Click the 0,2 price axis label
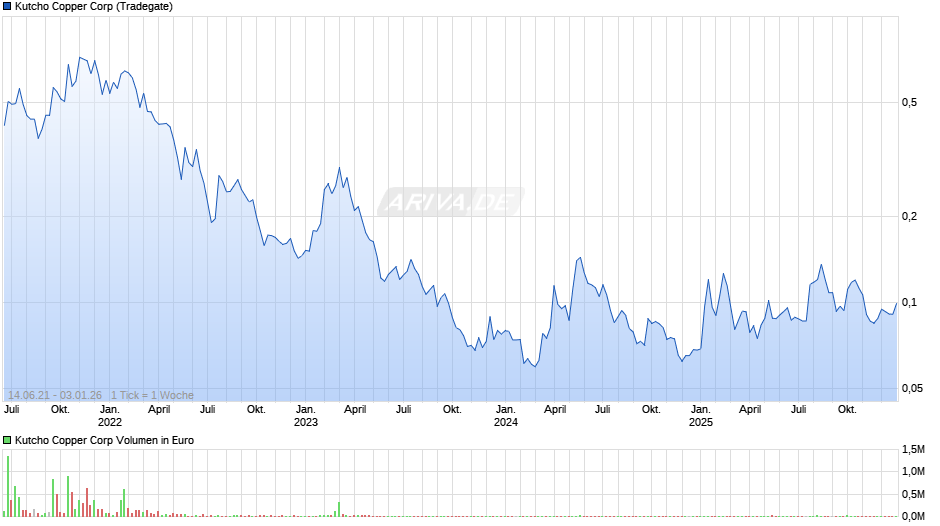 click(909, 217)
